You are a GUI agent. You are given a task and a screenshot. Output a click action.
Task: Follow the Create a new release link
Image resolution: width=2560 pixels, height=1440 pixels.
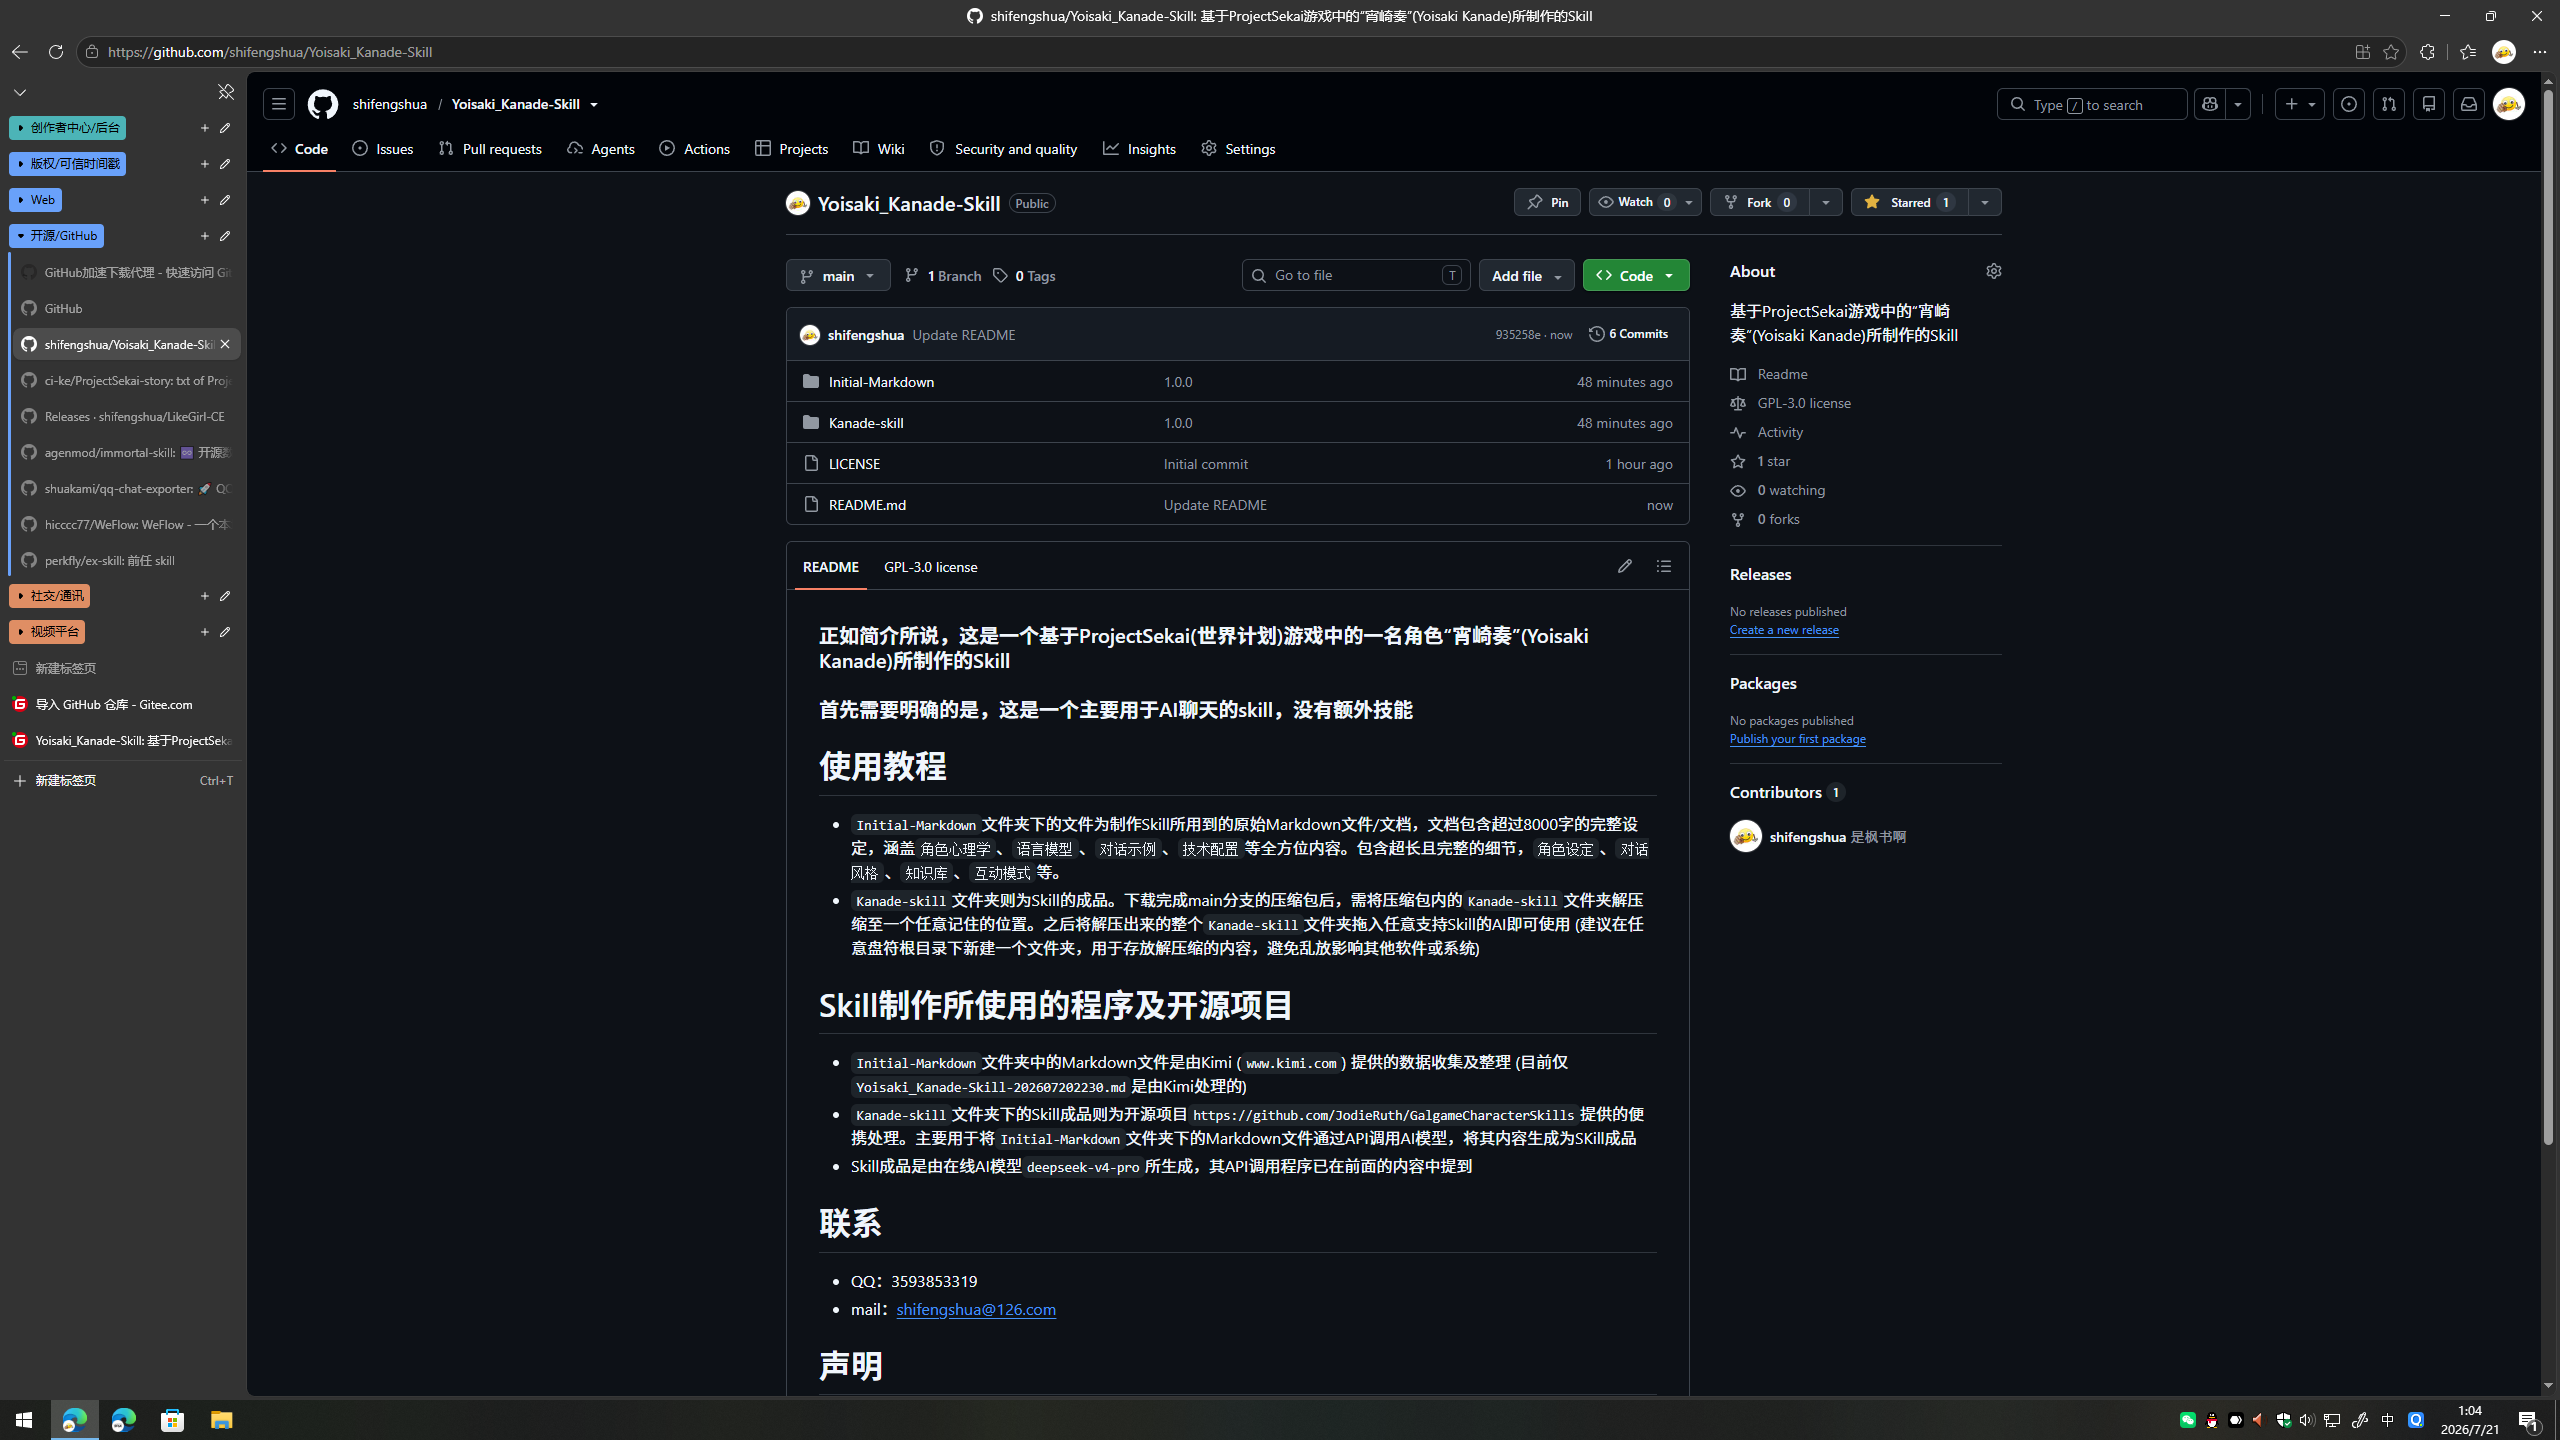coord(1784,630)
